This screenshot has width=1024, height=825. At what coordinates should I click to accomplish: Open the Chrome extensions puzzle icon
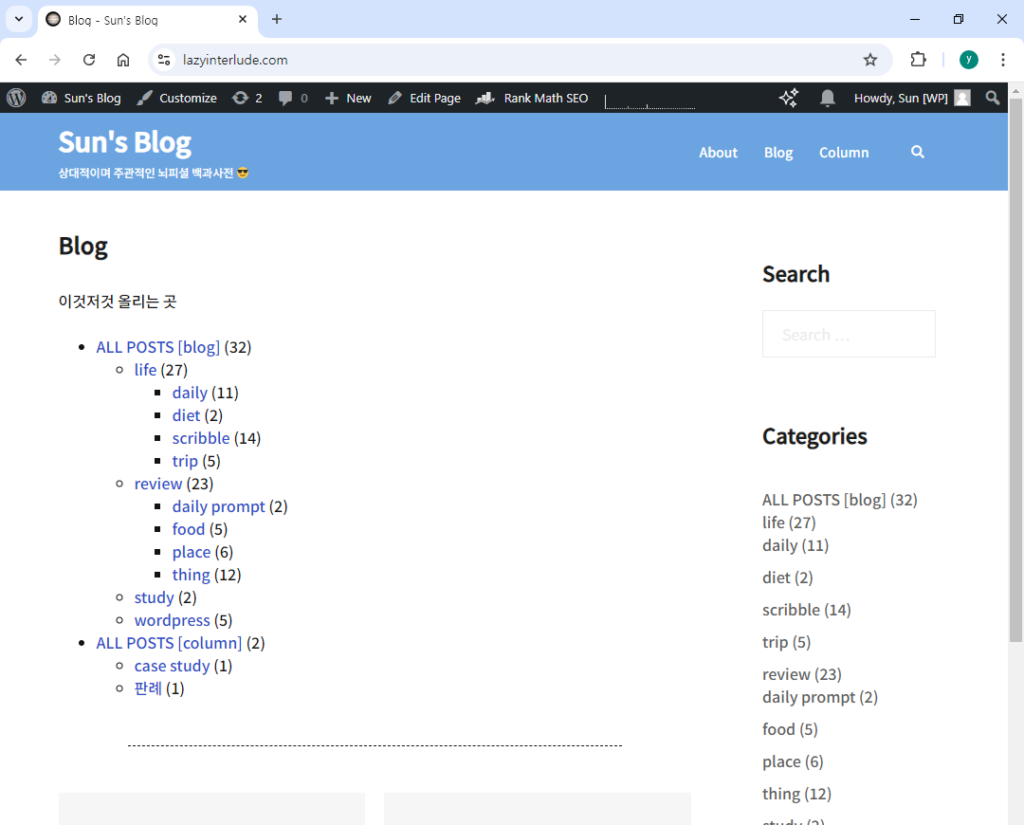pyautogui.click(x=918, y=60)
